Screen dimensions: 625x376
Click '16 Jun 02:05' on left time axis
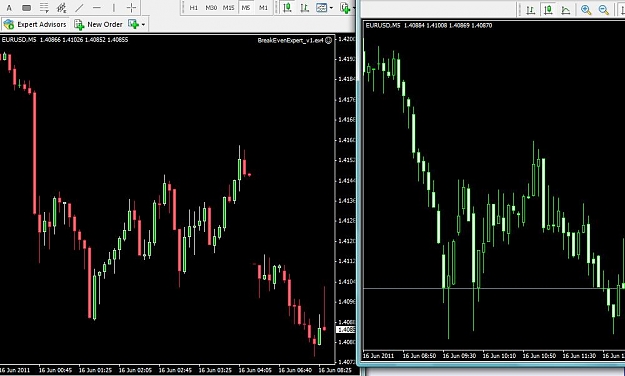[x=135, y=370]
